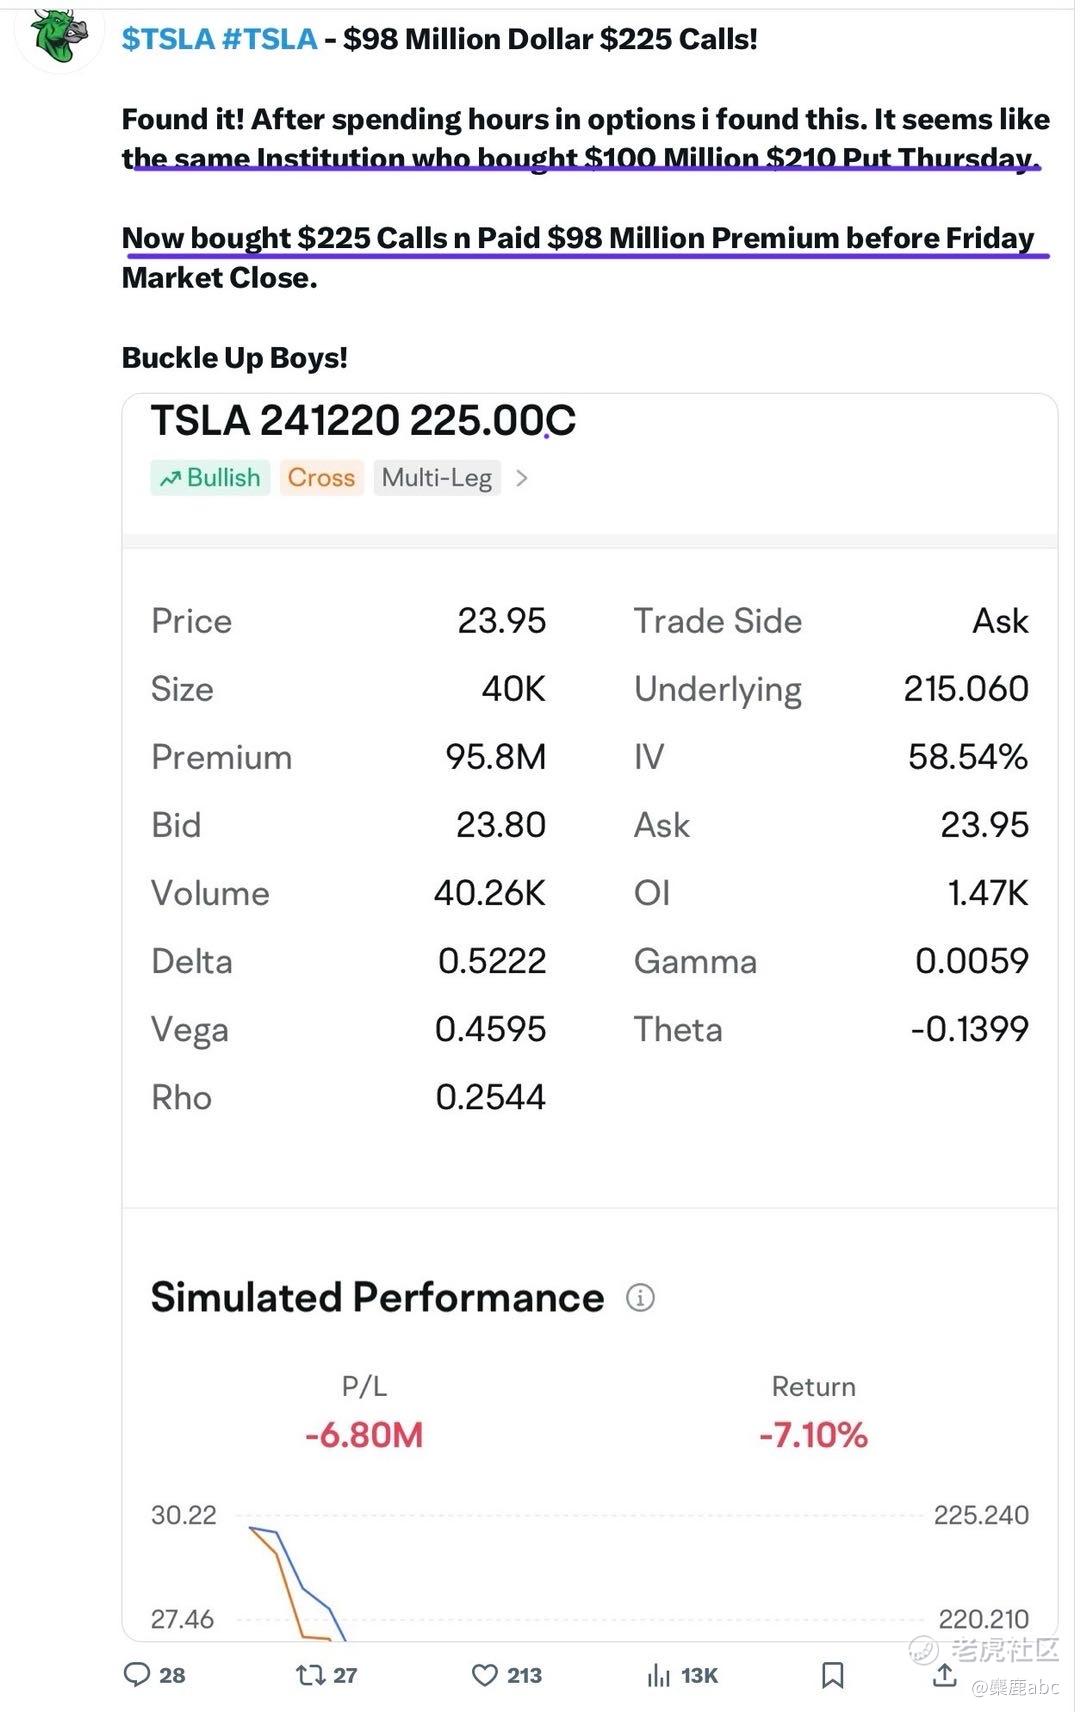
Task: Tap the -7.10% Return value
Action: pyautogui.click(x=813, y=1435)
